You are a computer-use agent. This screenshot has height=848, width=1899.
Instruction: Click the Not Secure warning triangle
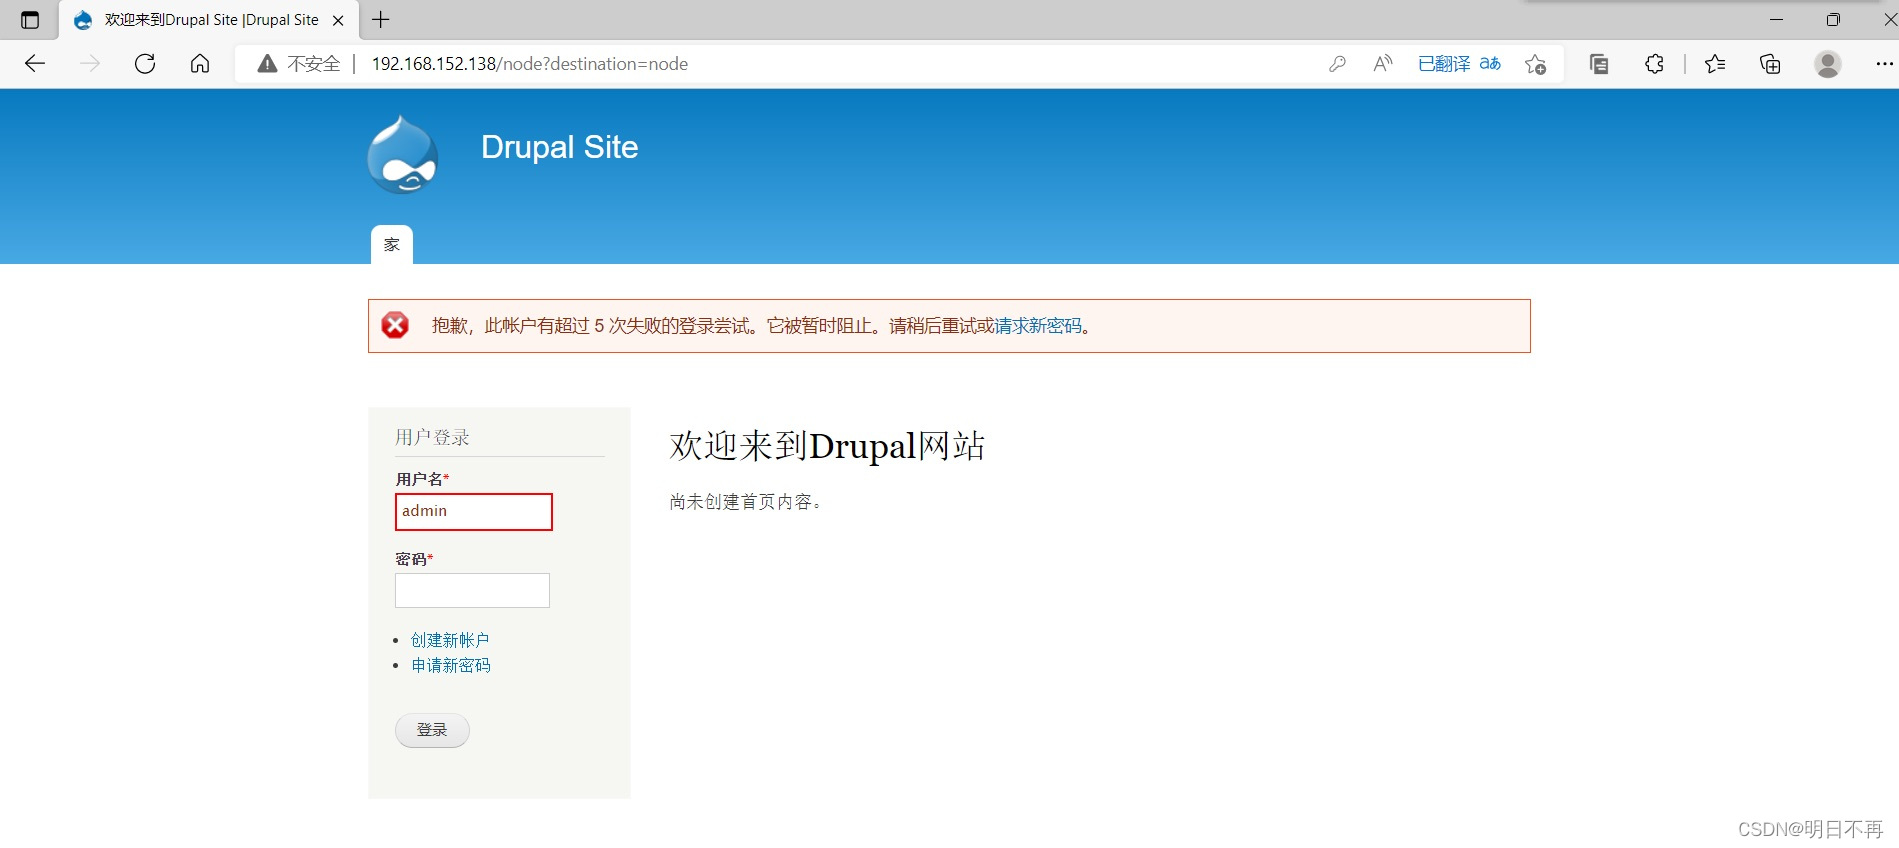click(x=267, y=64)
